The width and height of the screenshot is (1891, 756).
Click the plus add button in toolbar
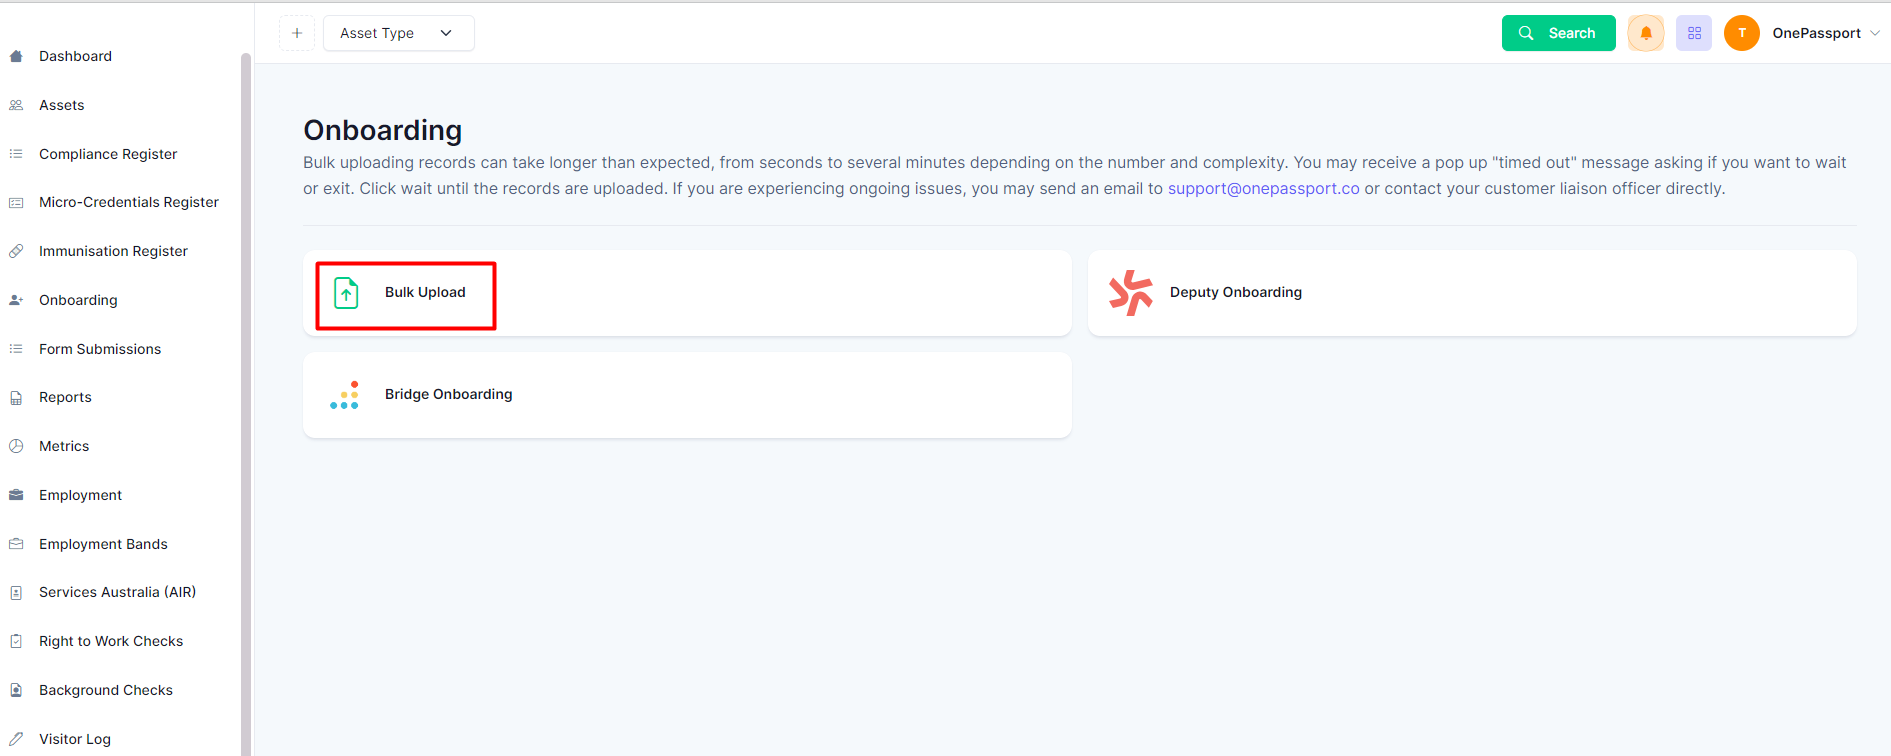297,33
